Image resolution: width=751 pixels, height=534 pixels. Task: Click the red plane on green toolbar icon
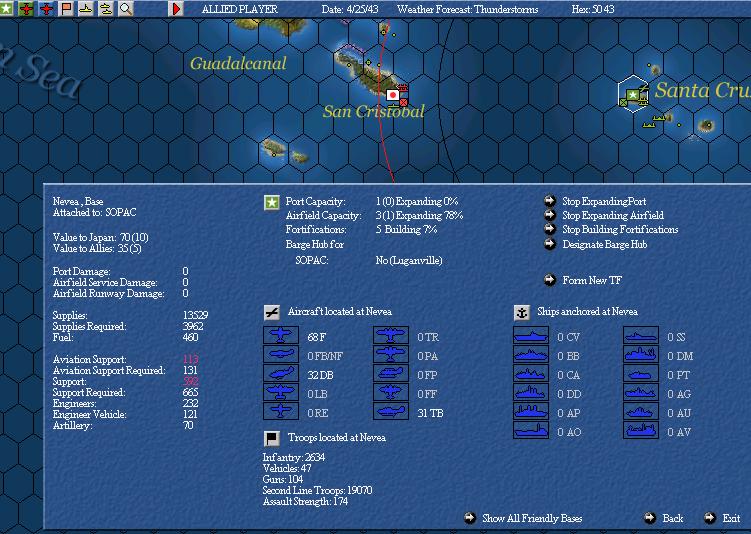pos(26,8)
